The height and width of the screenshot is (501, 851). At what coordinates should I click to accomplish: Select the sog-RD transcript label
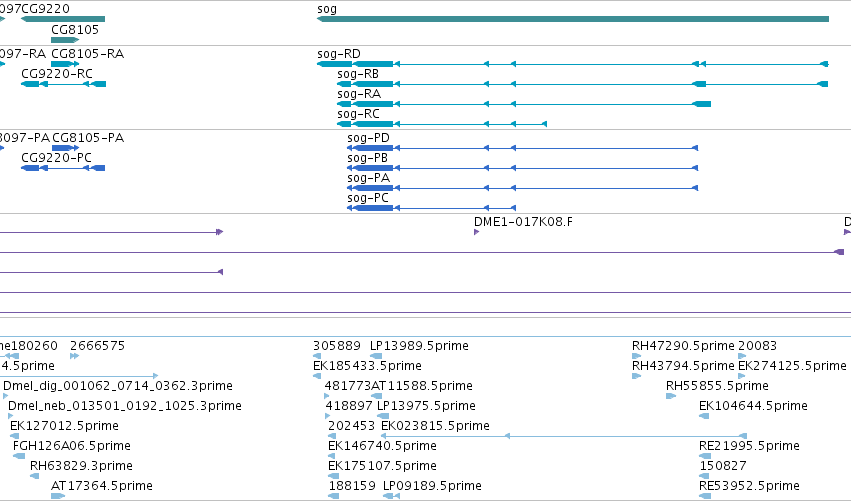pyautogui.click(x=339, y=54)
